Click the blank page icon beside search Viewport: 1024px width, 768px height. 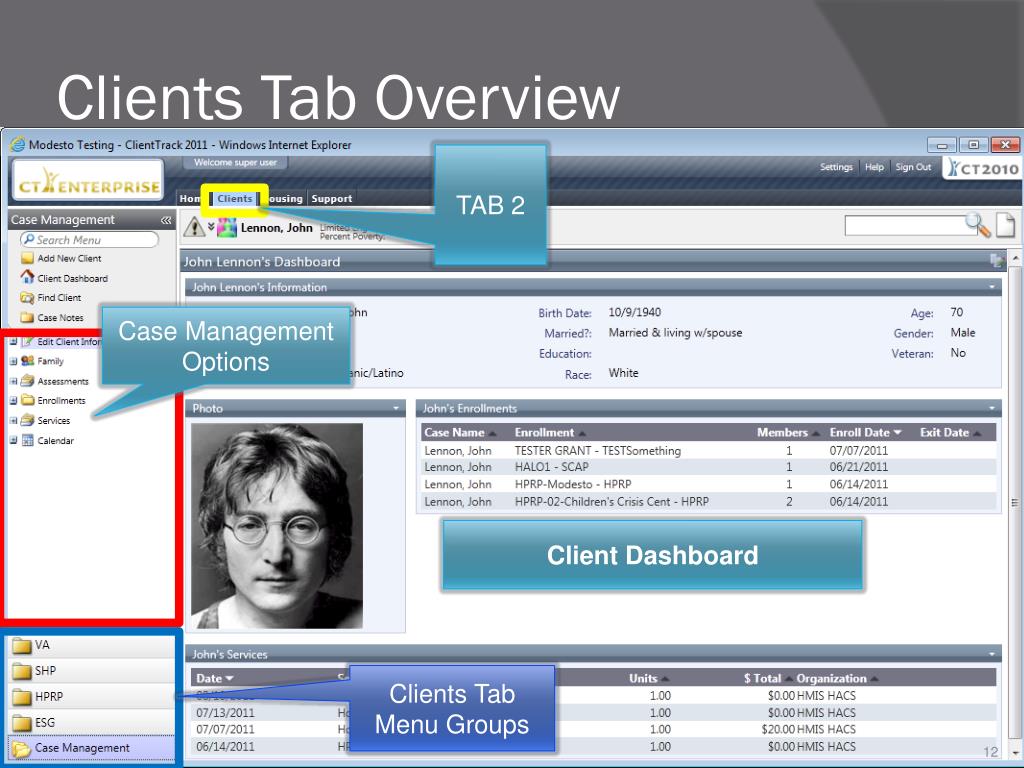(x=1004, y=226)
